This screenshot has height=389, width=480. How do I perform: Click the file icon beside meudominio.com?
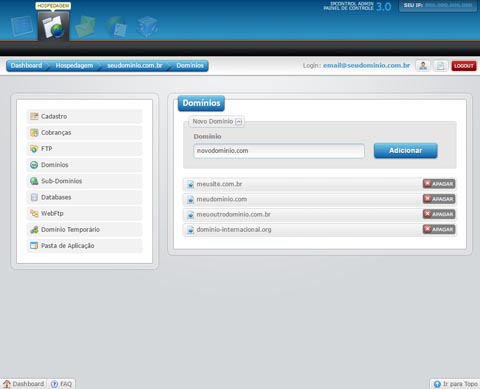click(190, 199)
